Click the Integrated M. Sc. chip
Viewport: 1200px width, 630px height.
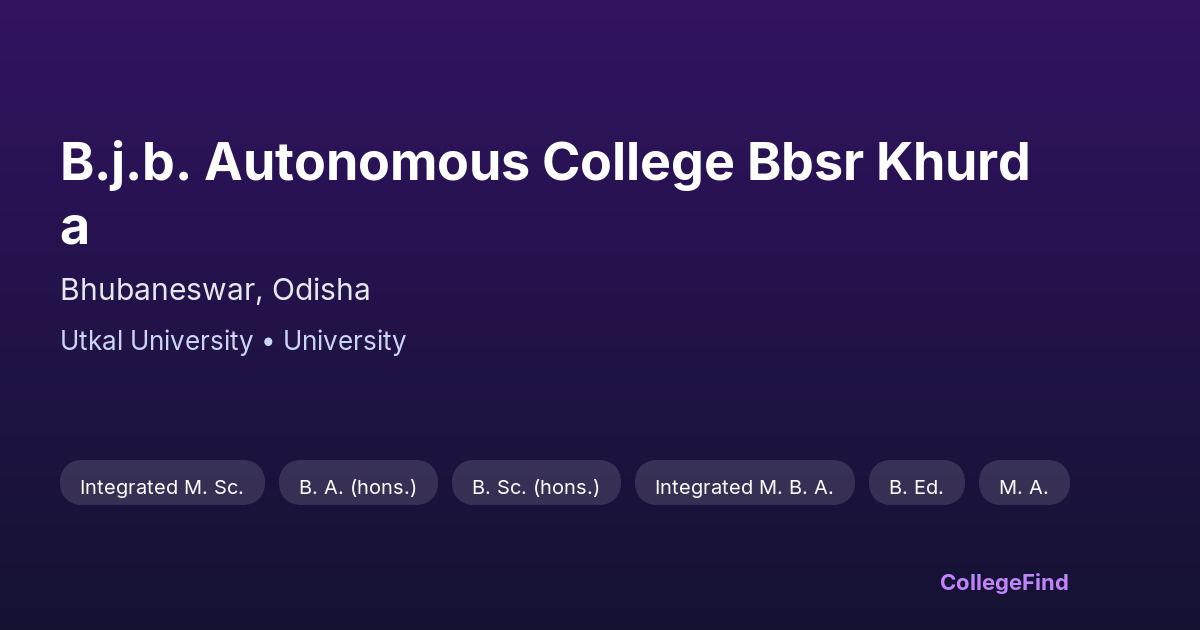(162, 487)
